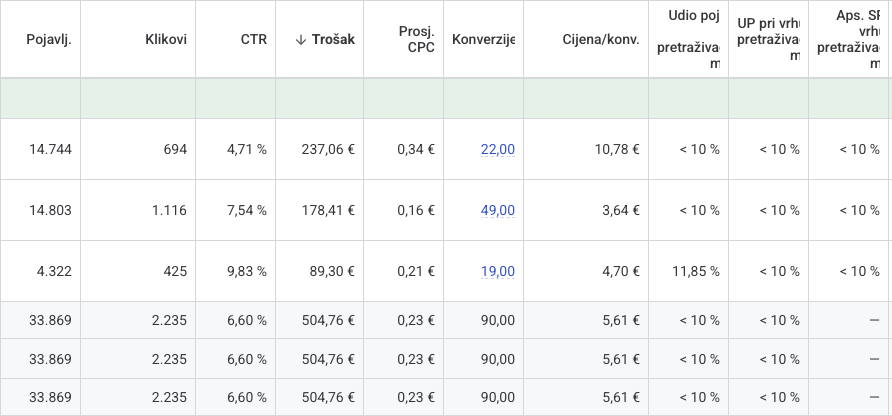
Task: Open the 19,00 conversions link
Action: (497, 271)
